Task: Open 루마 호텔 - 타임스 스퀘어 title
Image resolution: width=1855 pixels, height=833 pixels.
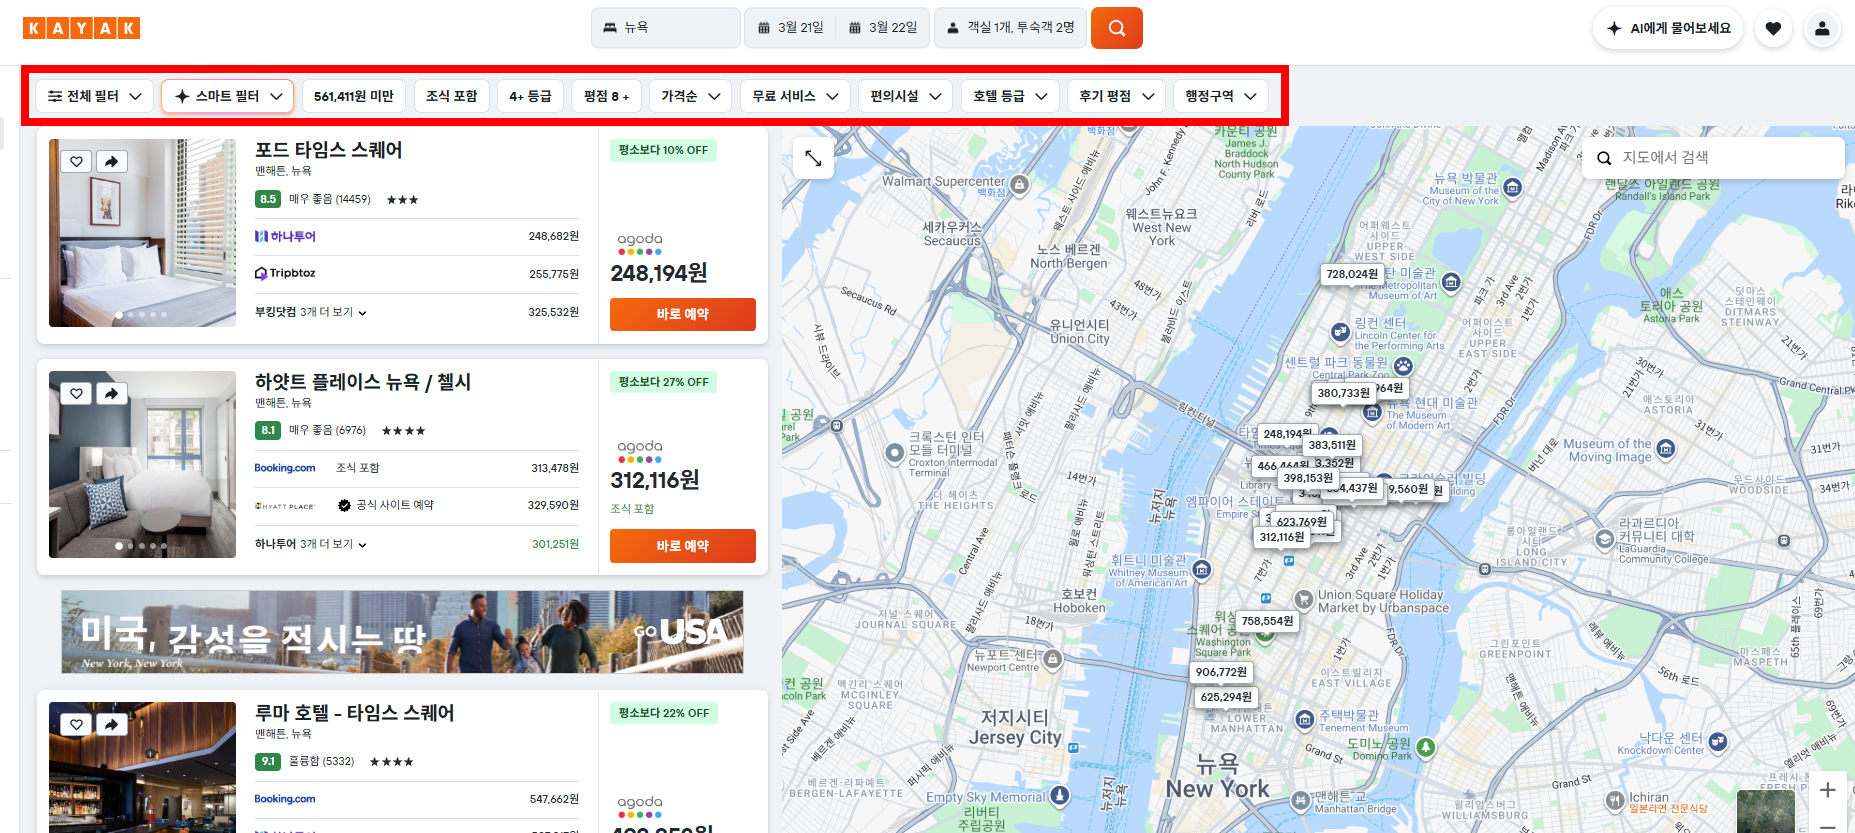Action: [x=355, y=713]
